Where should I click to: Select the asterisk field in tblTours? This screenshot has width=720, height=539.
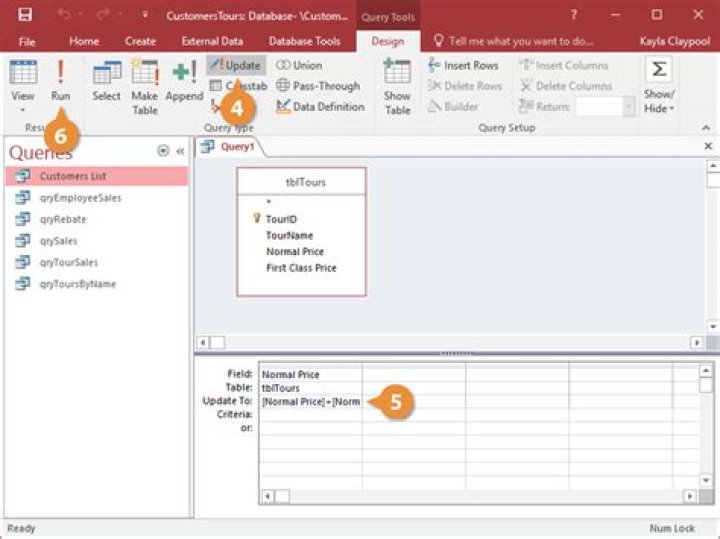269,202
